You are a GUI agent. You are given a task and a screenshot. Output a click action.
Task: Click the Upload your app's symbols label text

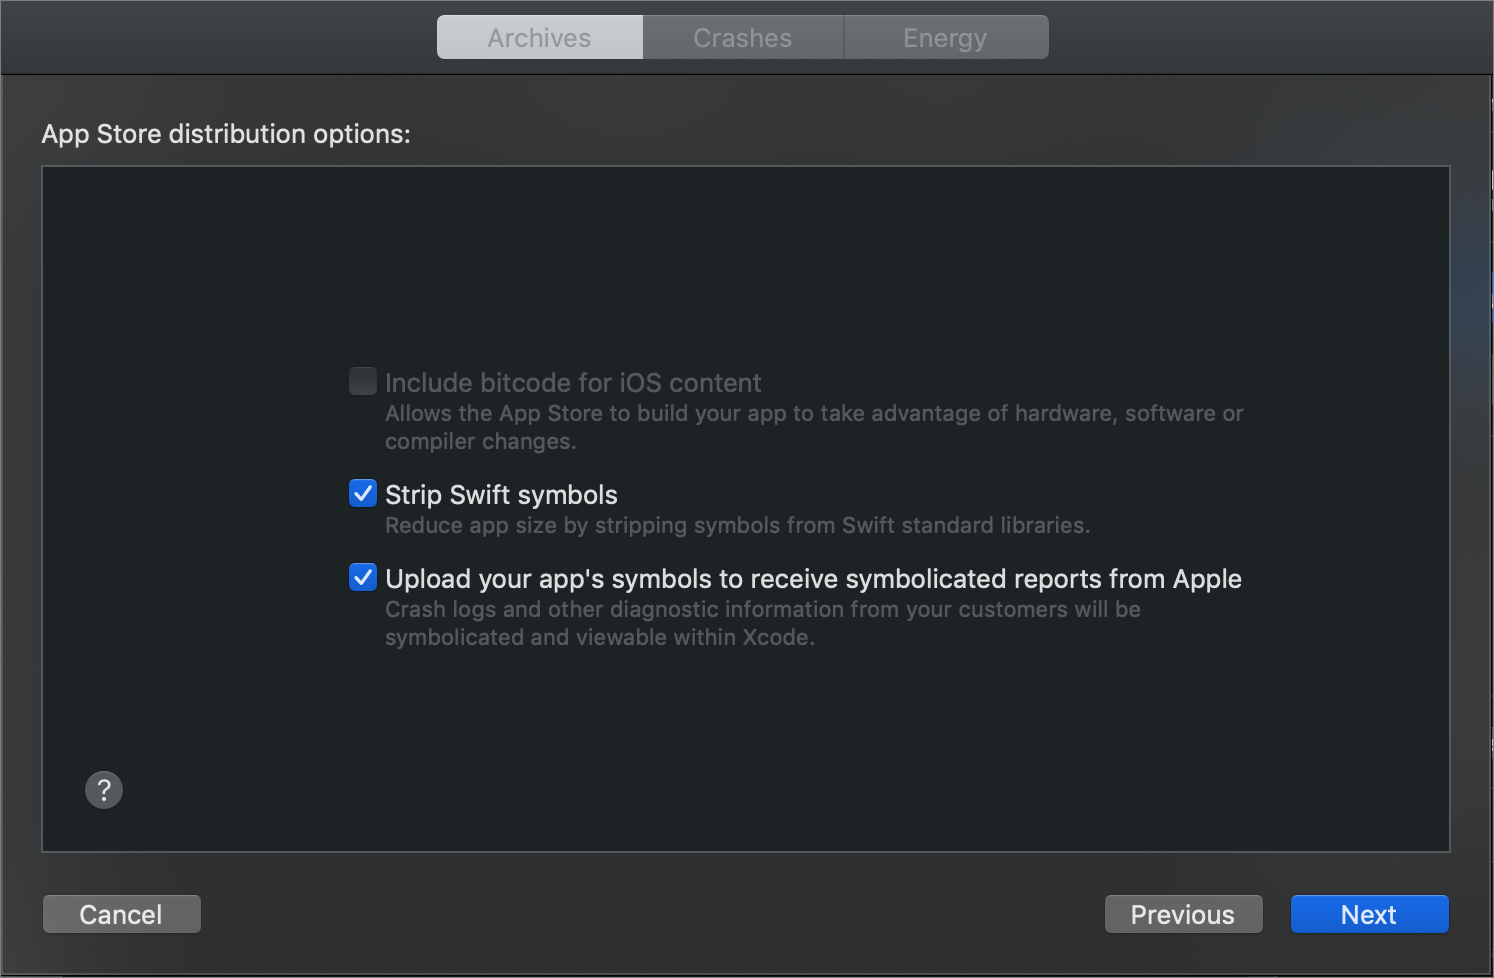[x=813, y=579]
